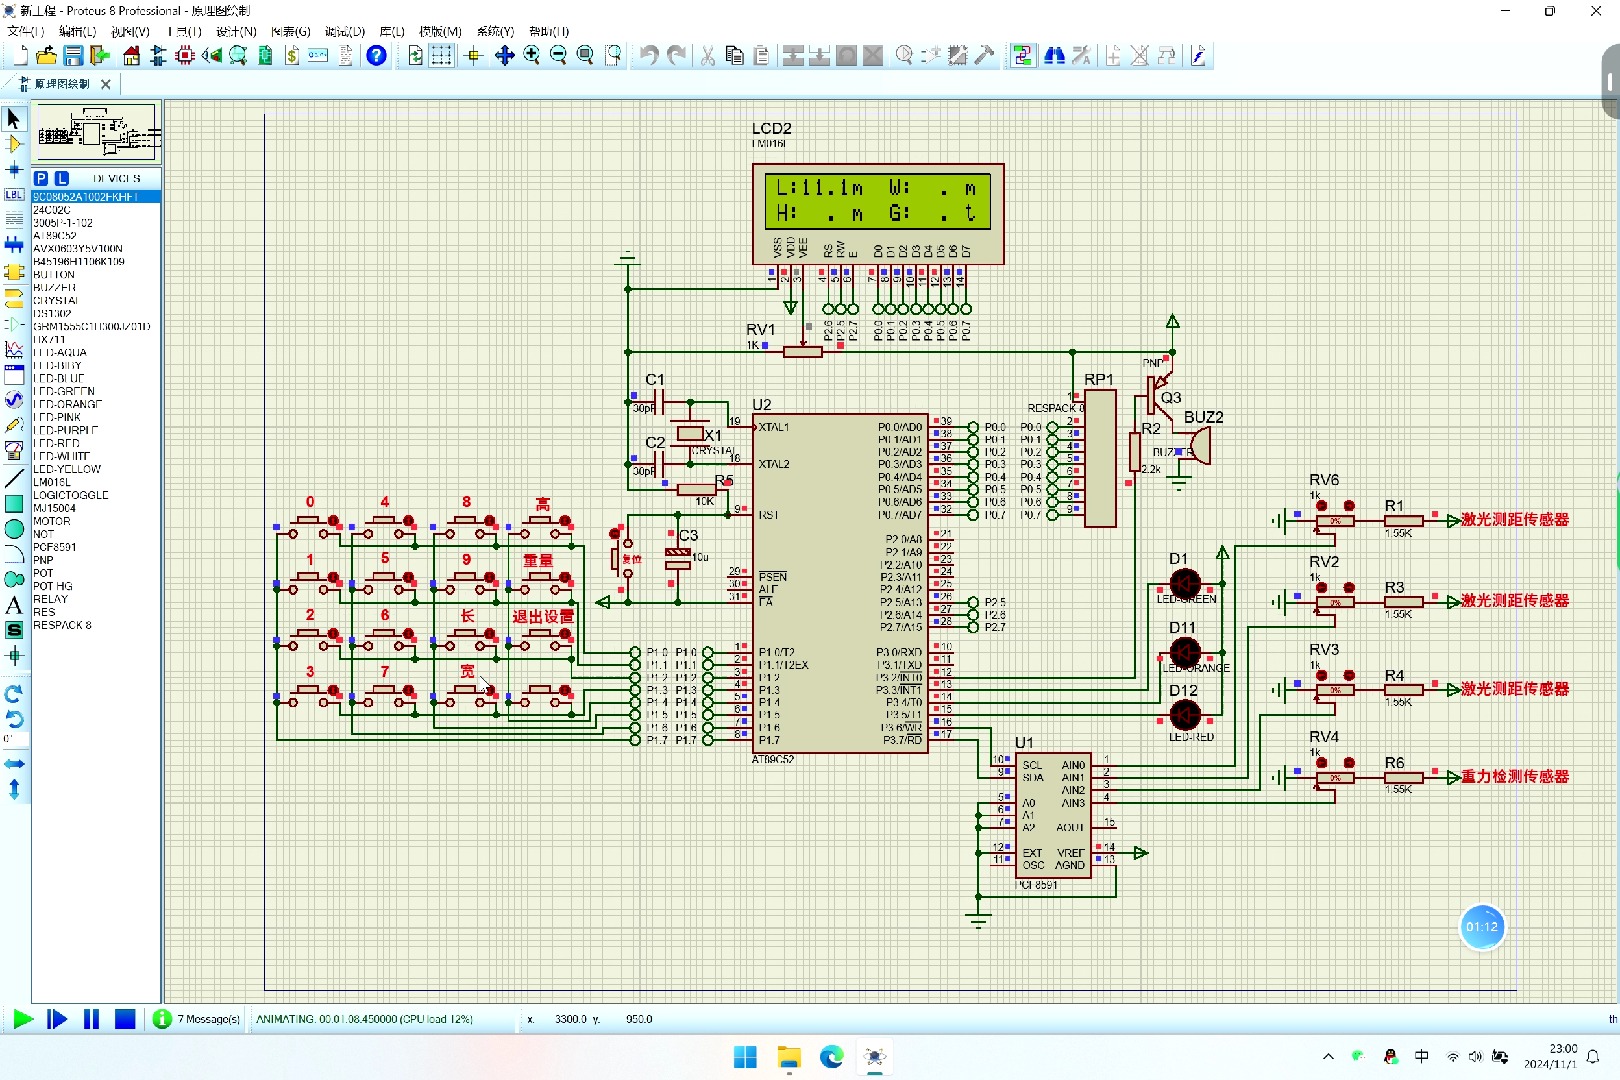
Task: Open Microsoft Edge from the taskbar
Action: point(832,1056)
